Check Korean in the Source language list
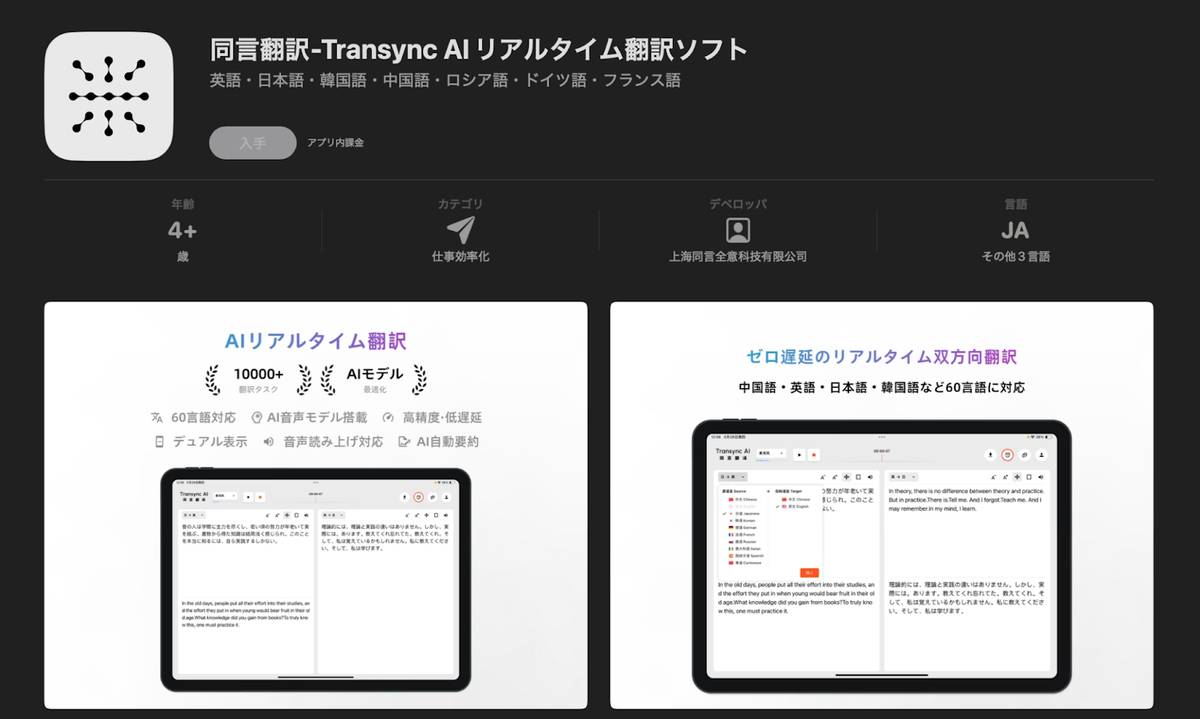This screenshot has width=1200, height=719. (x=747, y=520)
